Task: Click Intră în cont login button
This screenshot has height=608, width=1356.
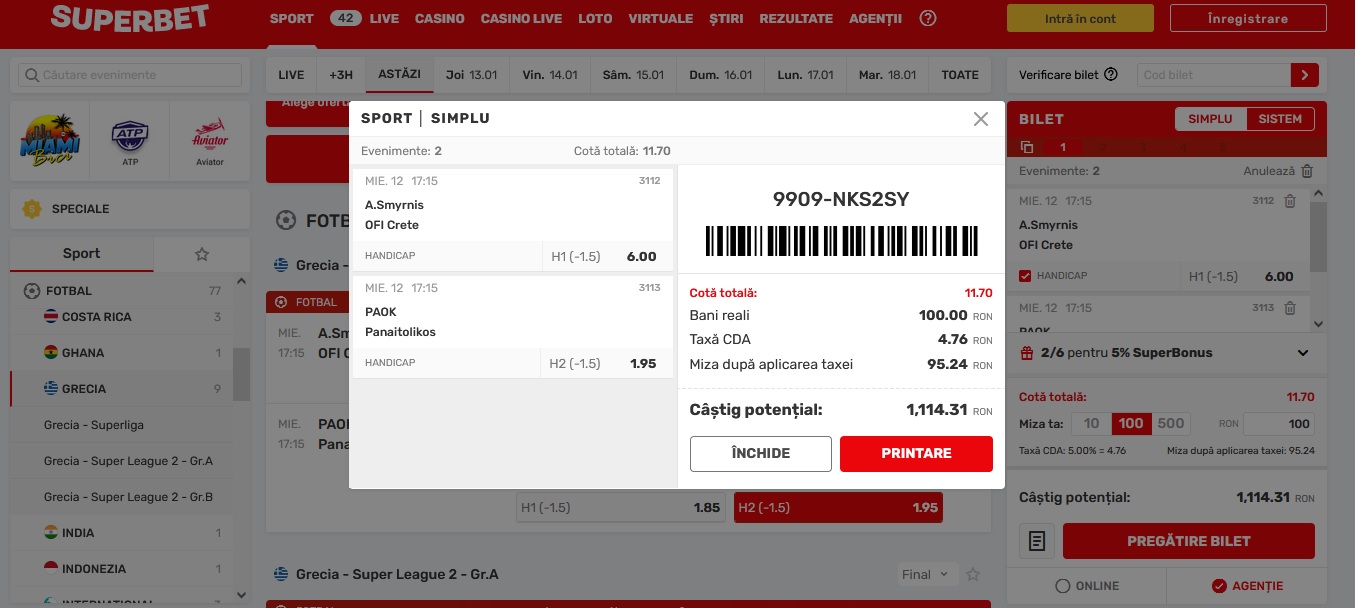Action: tap(1082, 19)
